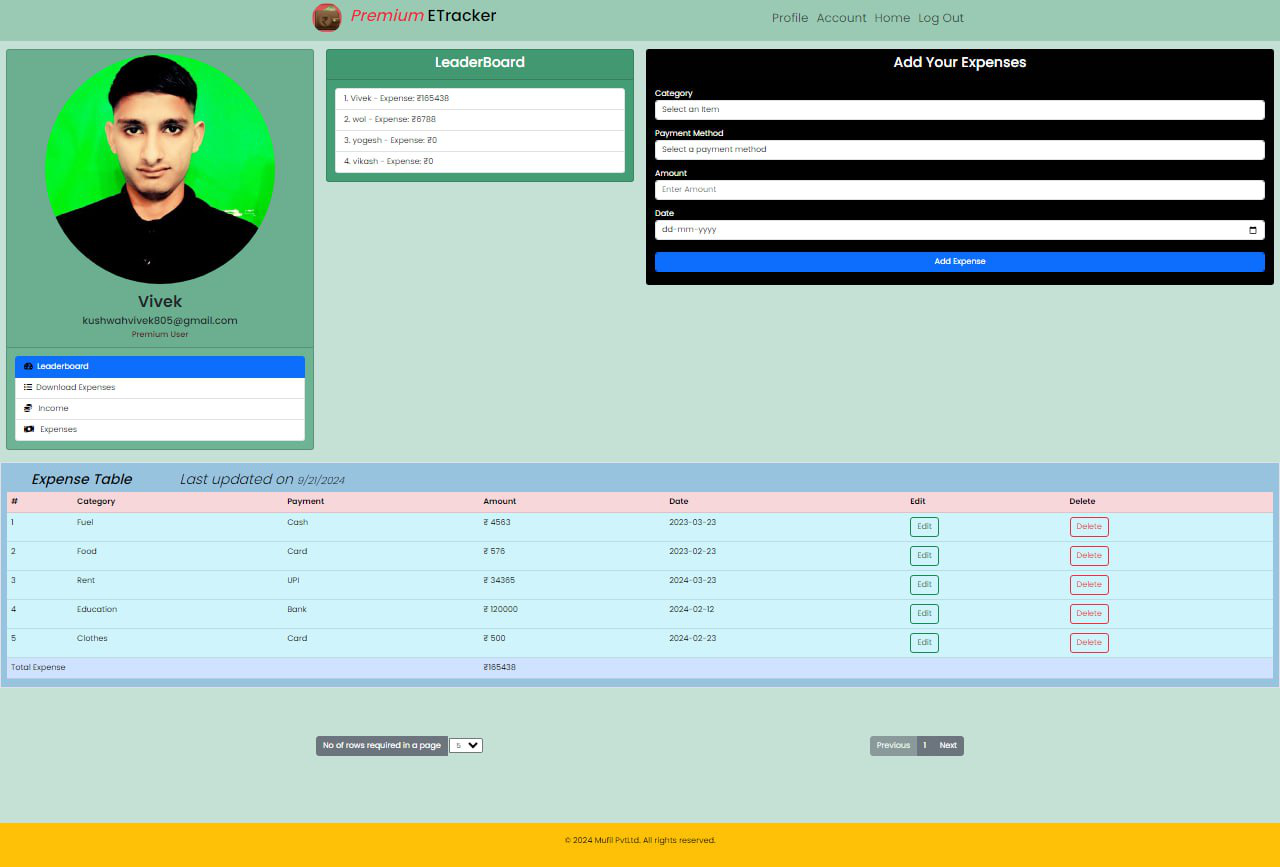Click the ETracker monkey logo
Screen dimensions: 1280x867
(326, 17)
